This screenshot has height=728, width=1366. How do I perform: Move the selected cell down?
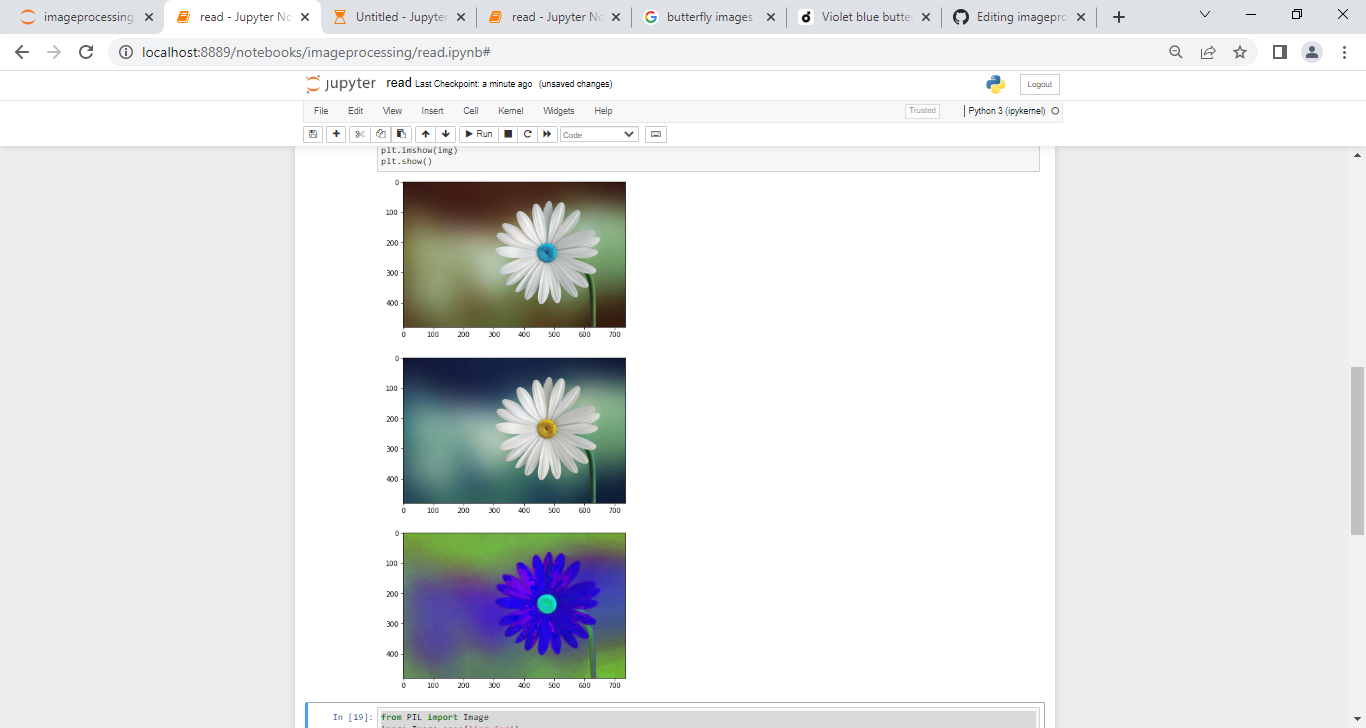pyautogui.click(x=446, y=134)
